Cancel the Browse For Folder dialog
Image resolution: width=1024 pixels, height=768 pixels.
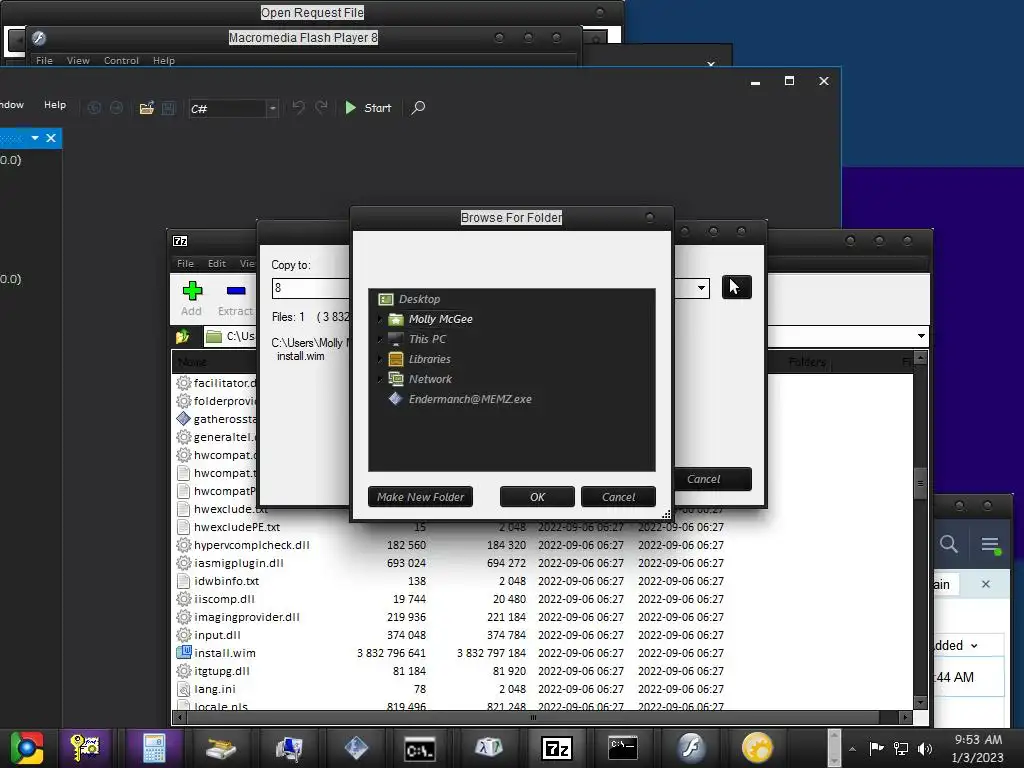(x=618, y=497)
